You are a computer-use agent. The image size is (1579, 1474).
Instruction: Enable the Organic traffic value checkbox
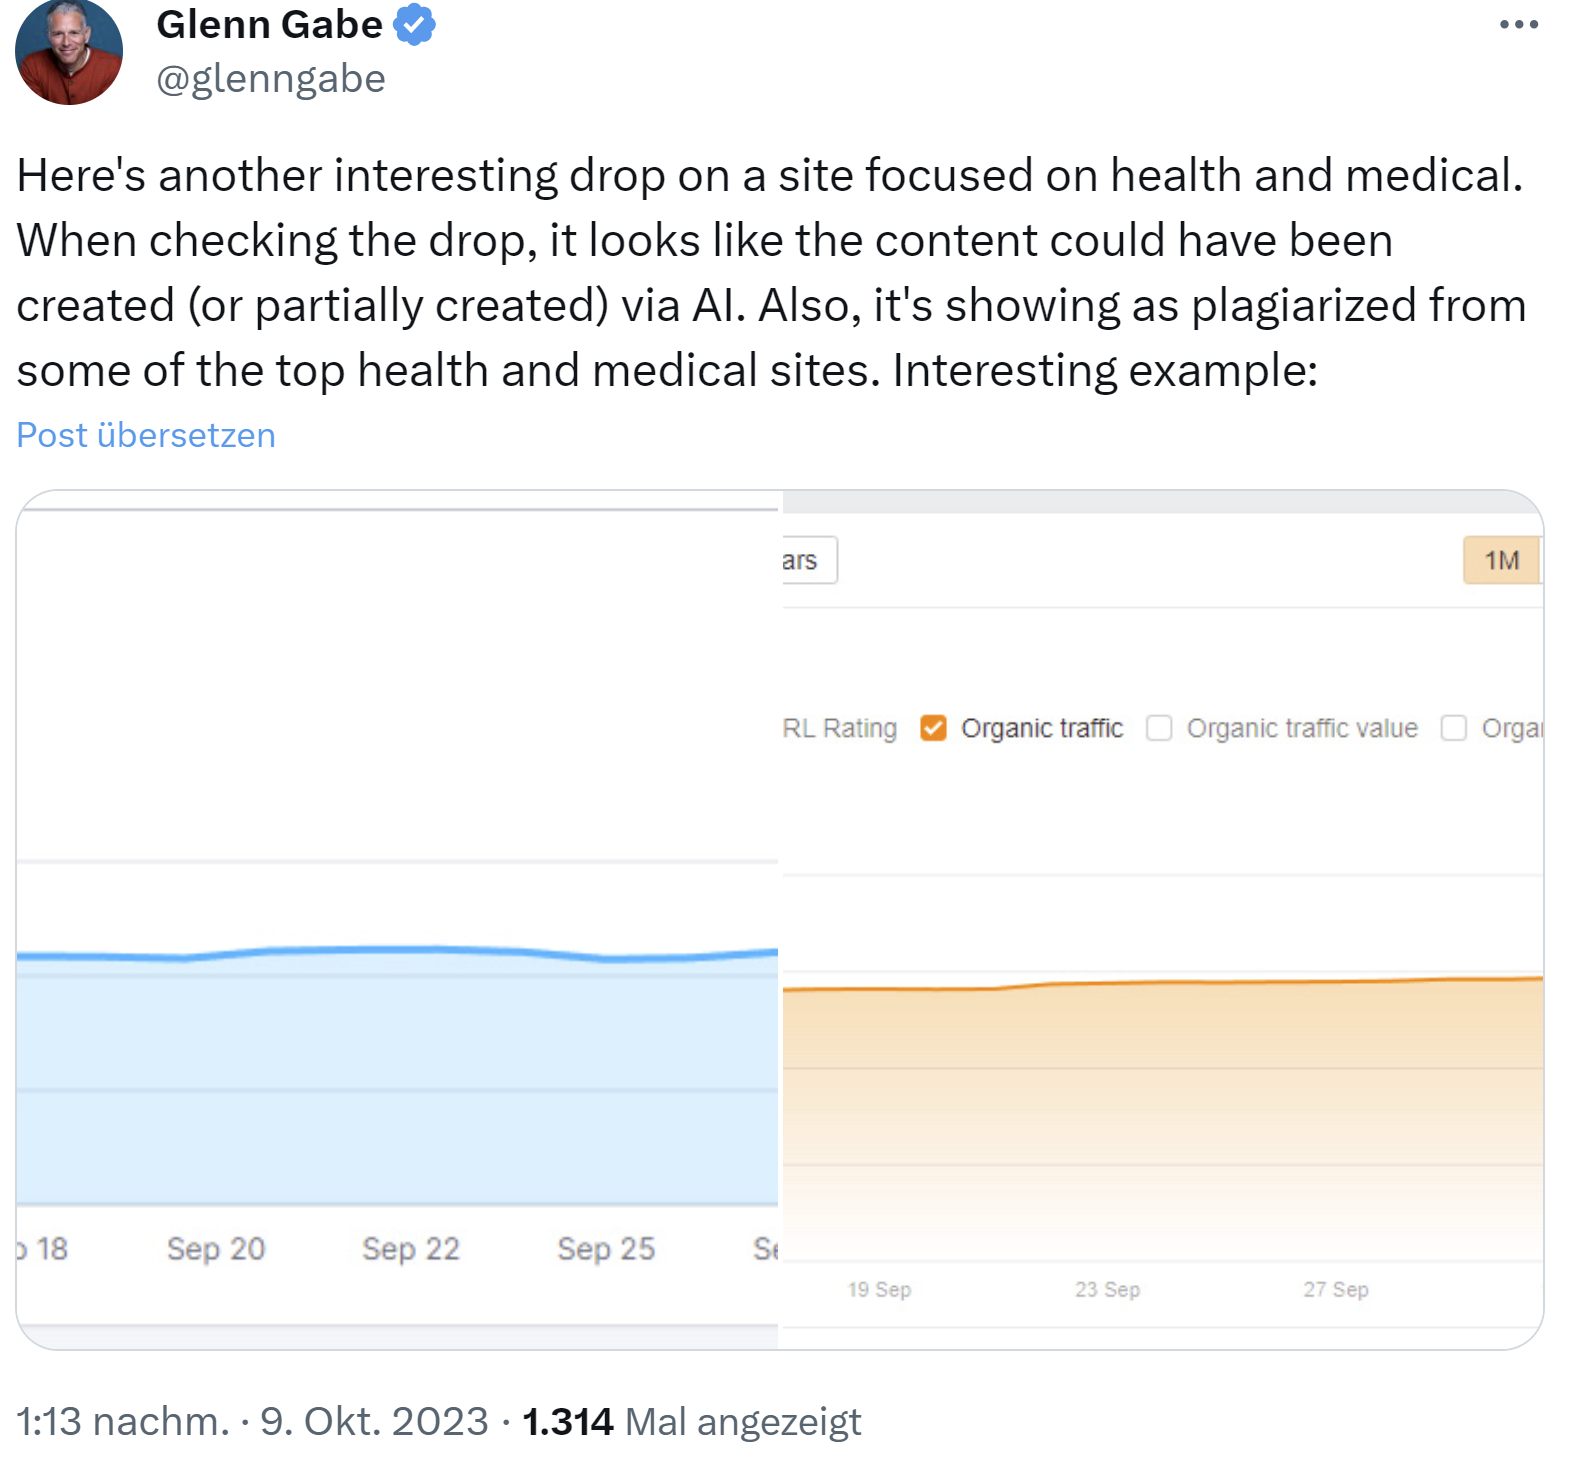point(1159,729)
